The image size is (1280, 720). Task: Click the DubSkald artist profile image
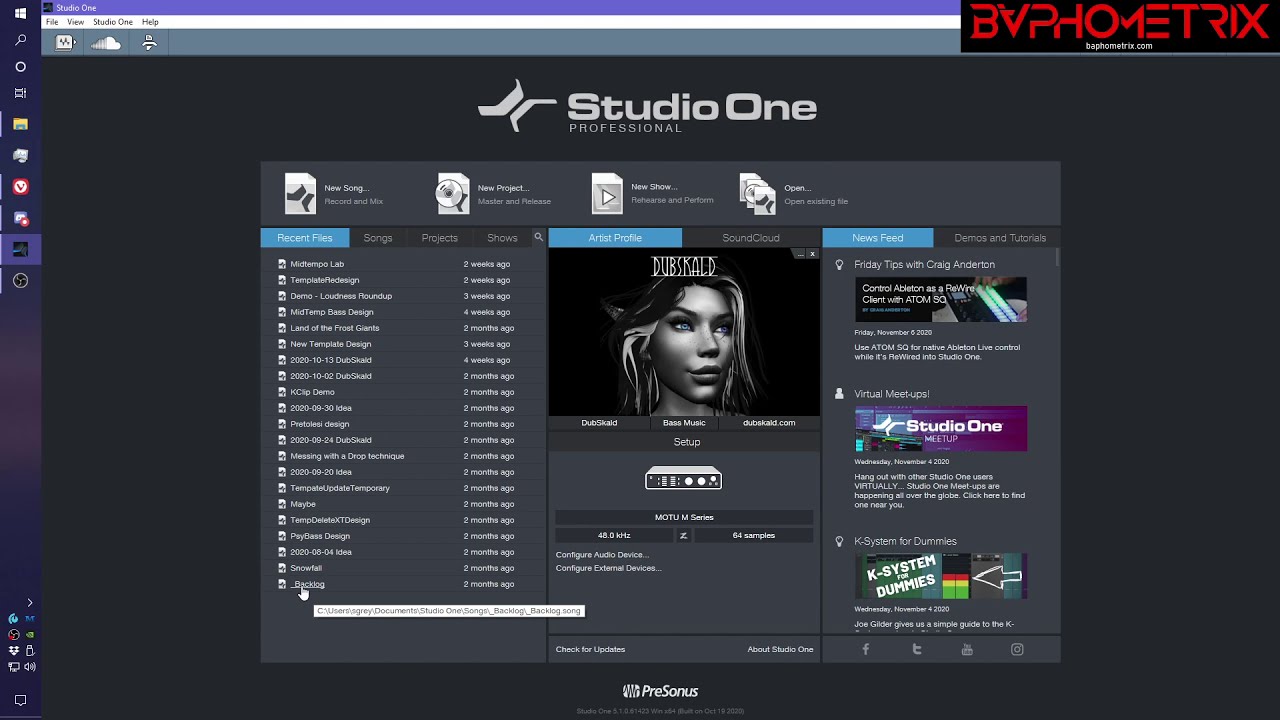[684, 331]
